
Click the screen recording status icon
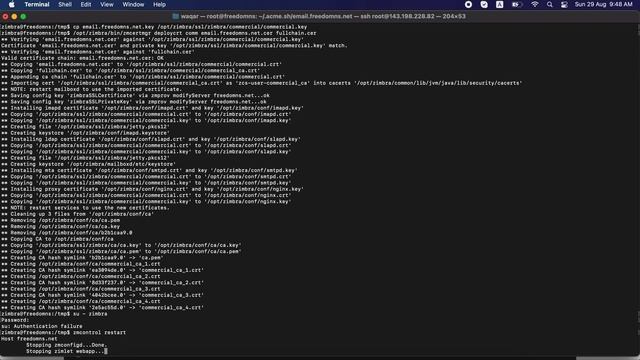click(x=469, y=4)
